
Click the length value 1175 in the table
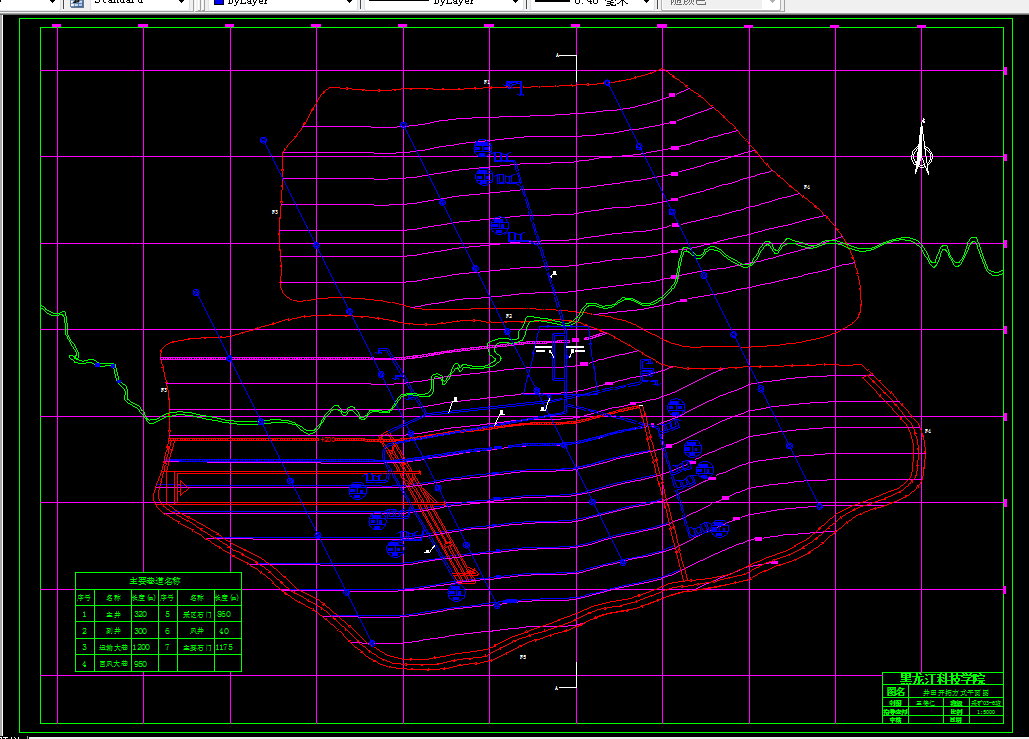[x=224, y=647]
